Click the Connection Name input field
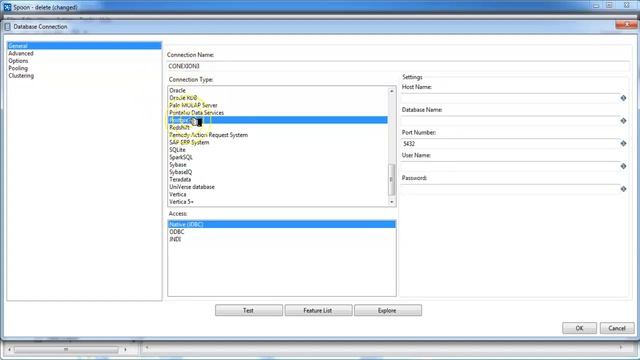 [398, 66]
